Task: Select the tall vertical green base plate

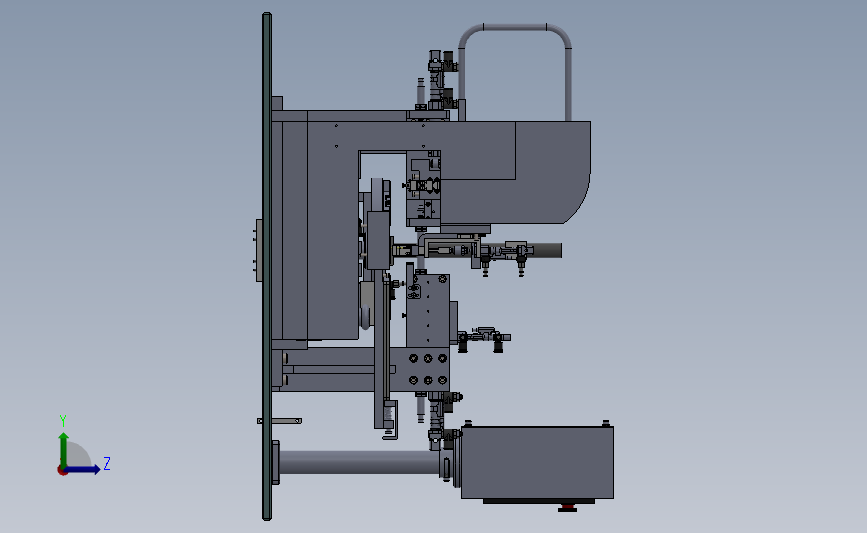Action: [x=267, y=266]
